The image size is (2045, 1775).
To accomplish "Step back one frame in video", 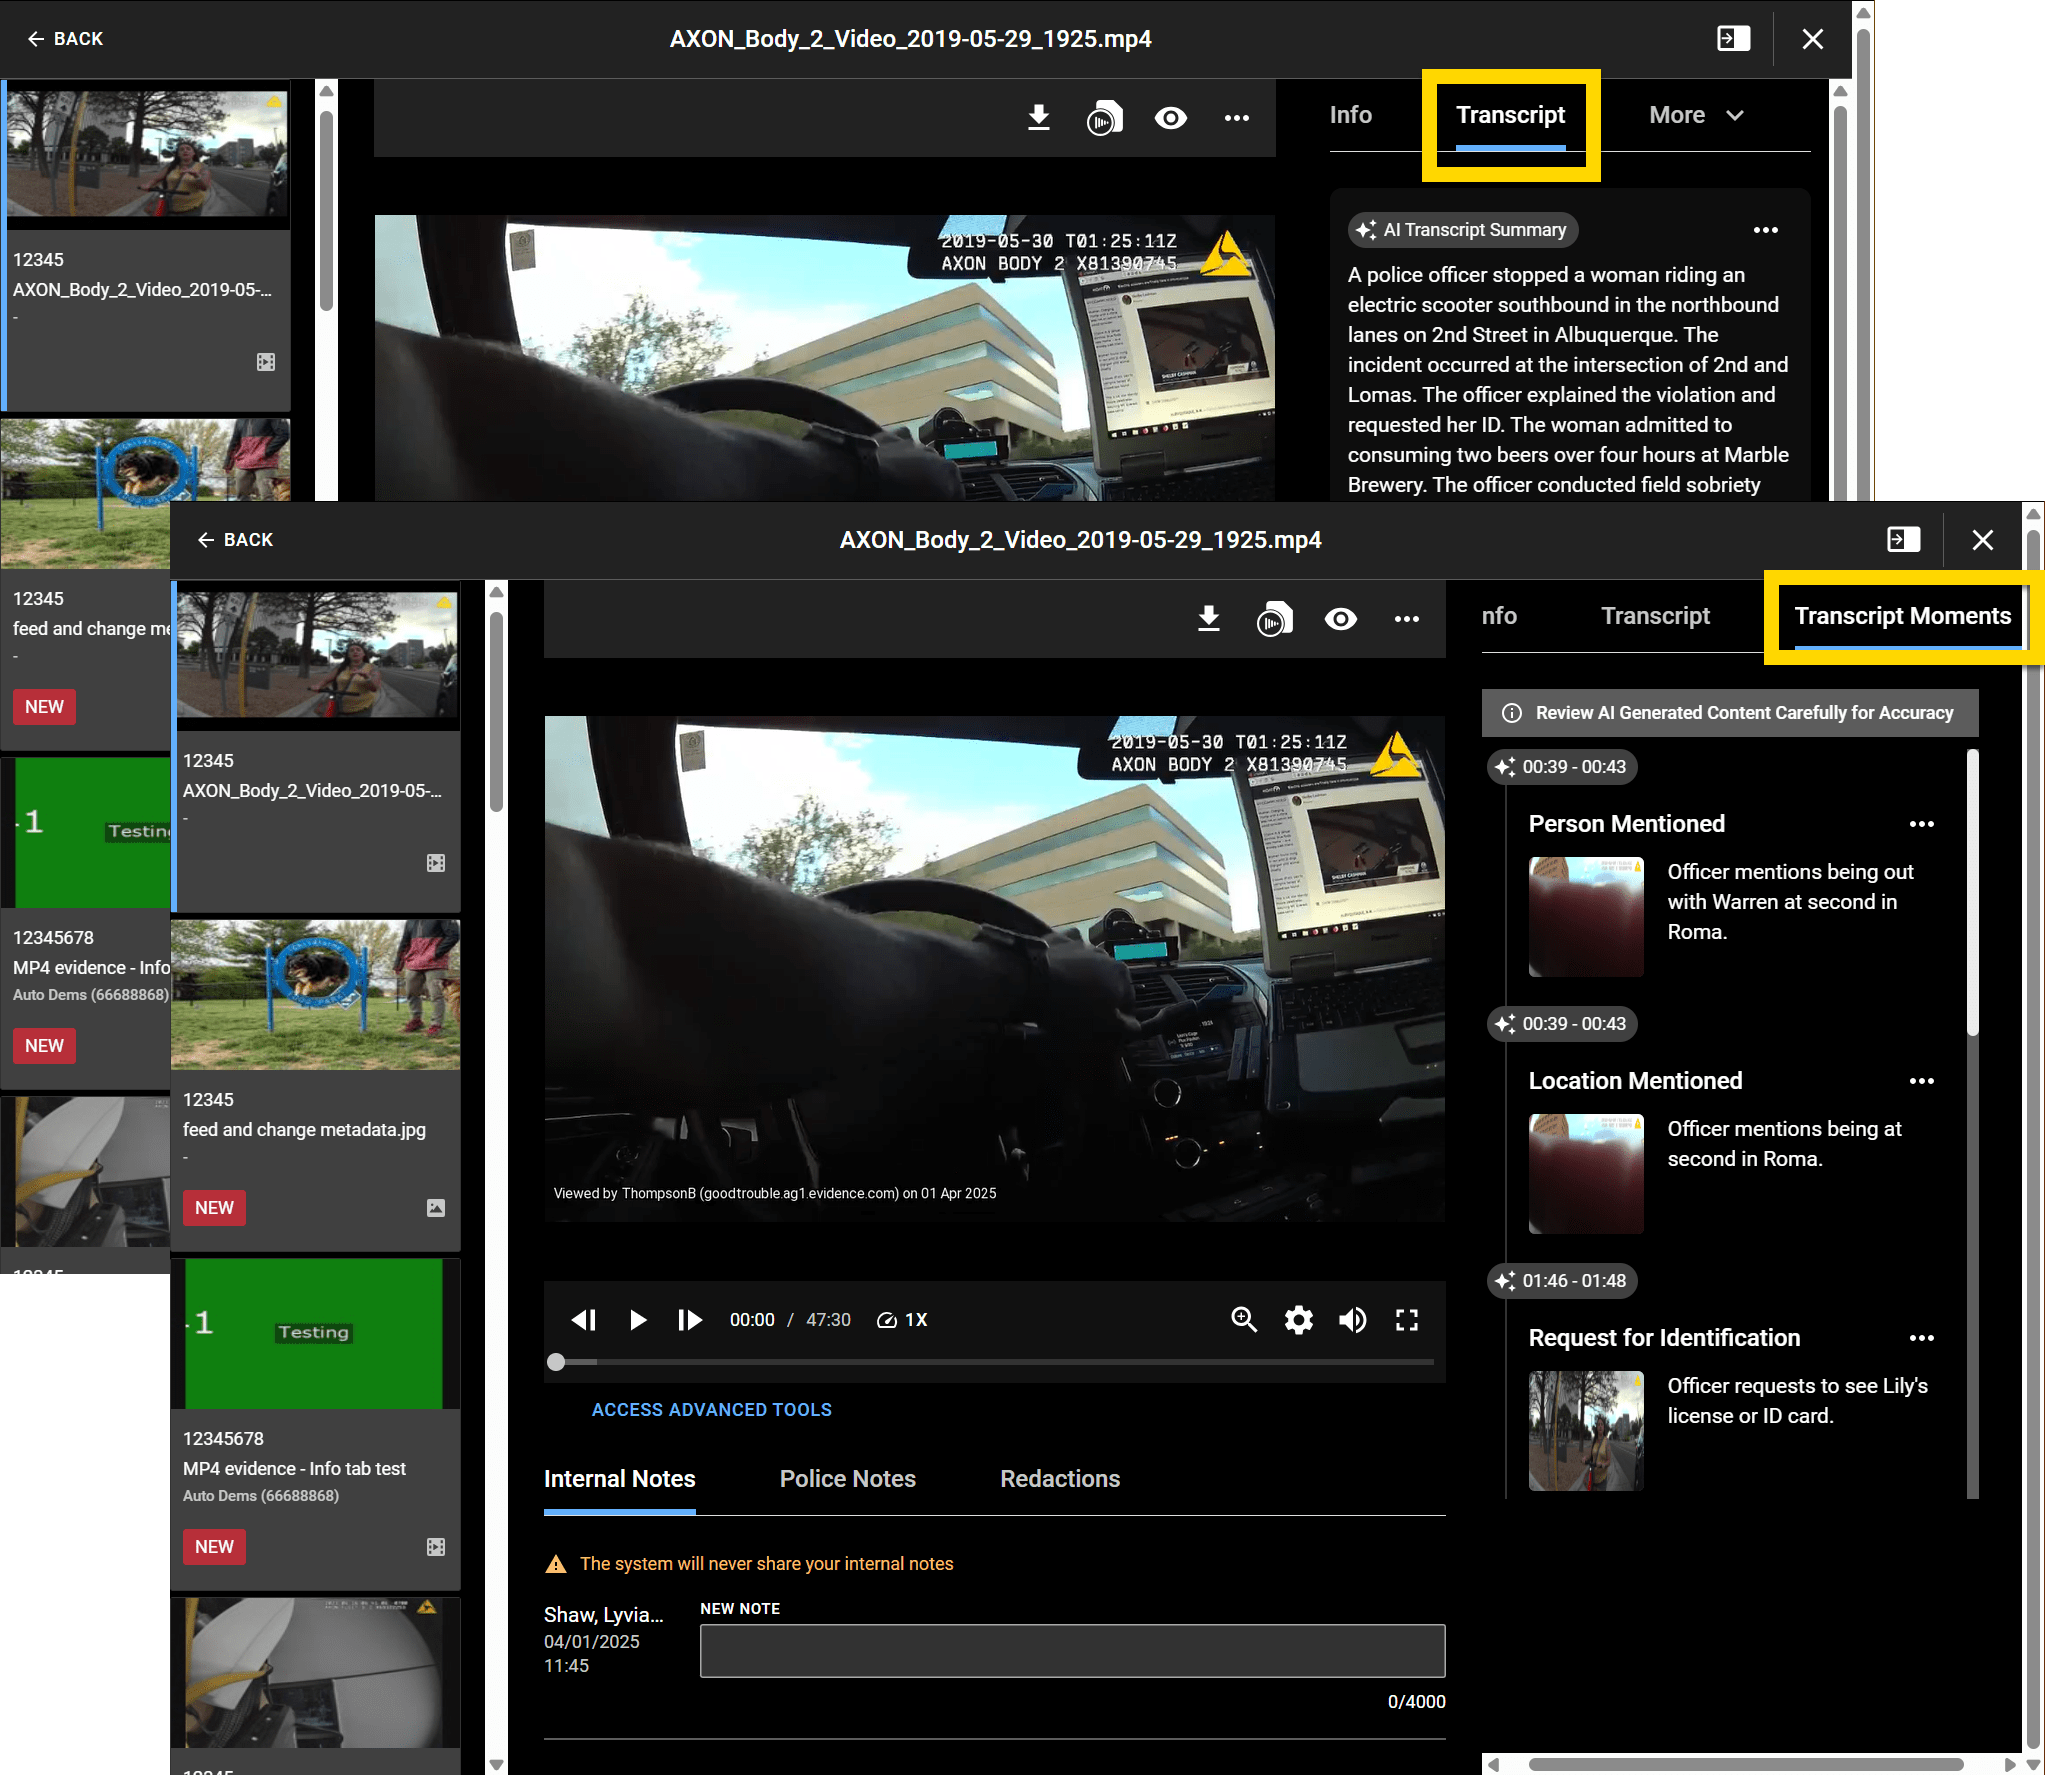I will click(x=584, y=1320).
